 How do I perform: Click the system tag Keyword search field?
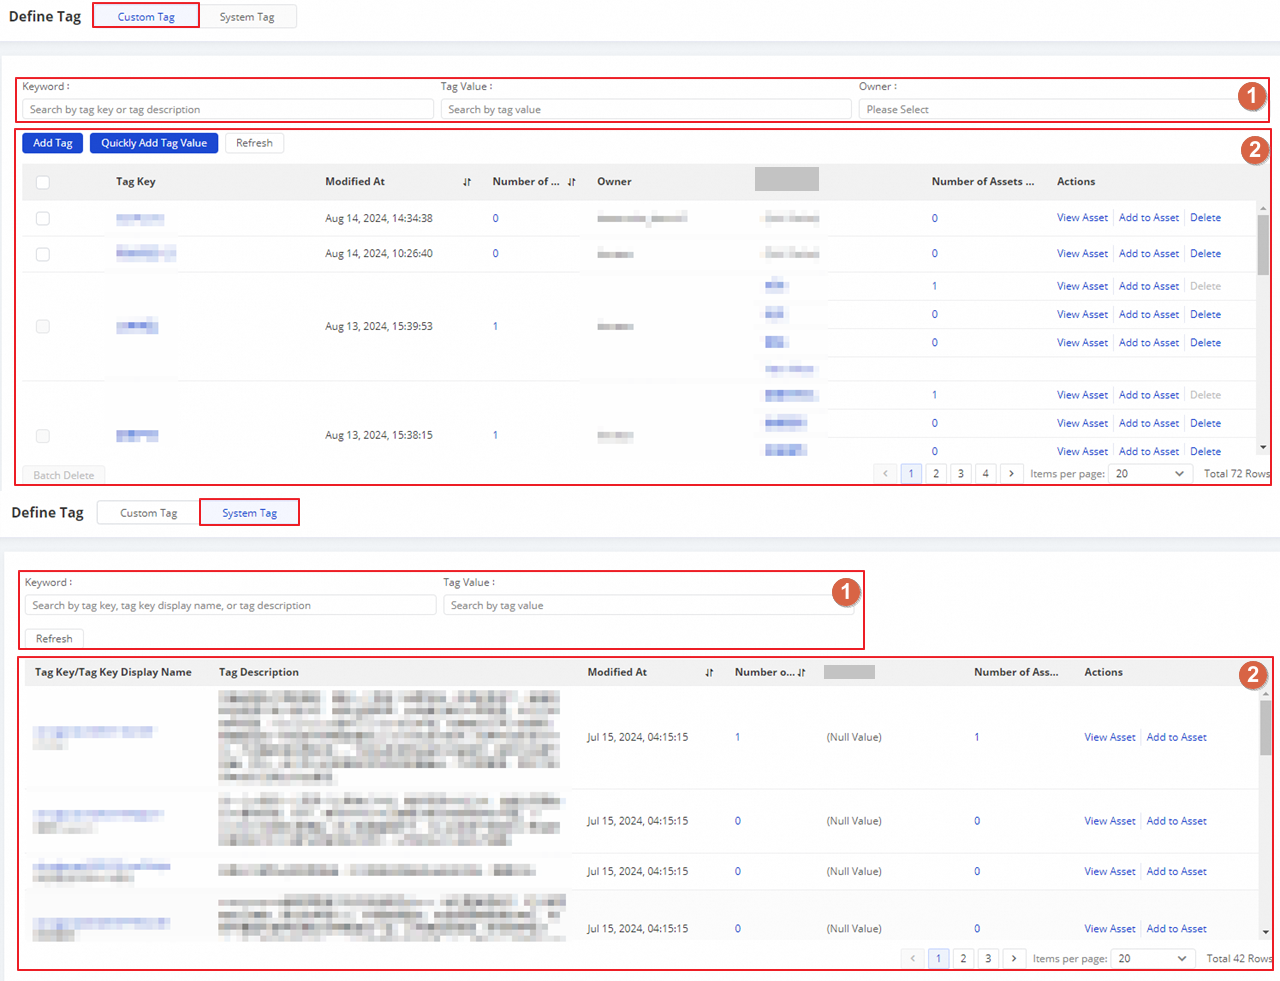tap(230, 605)
